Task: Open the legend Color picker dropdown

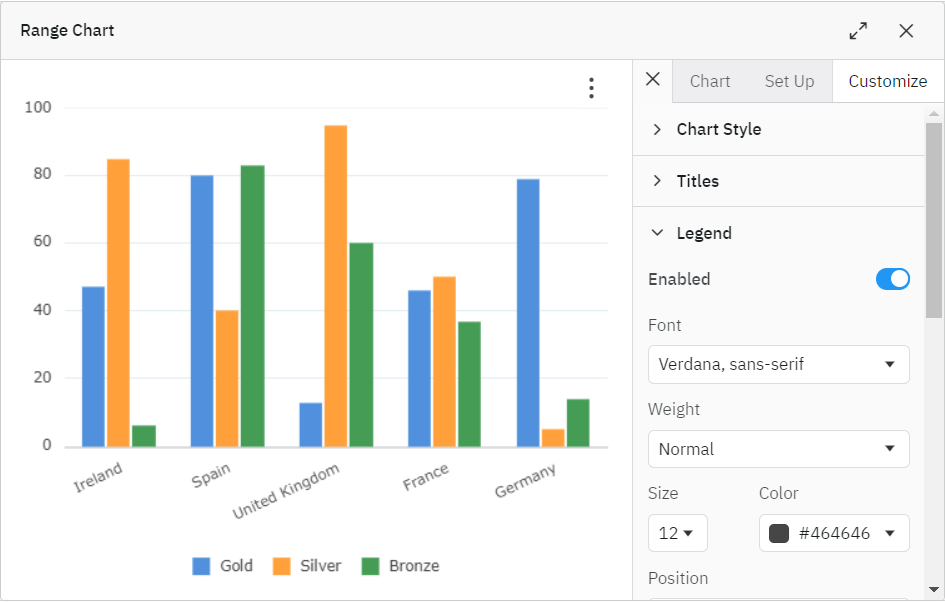Action: tap(834, 533)
